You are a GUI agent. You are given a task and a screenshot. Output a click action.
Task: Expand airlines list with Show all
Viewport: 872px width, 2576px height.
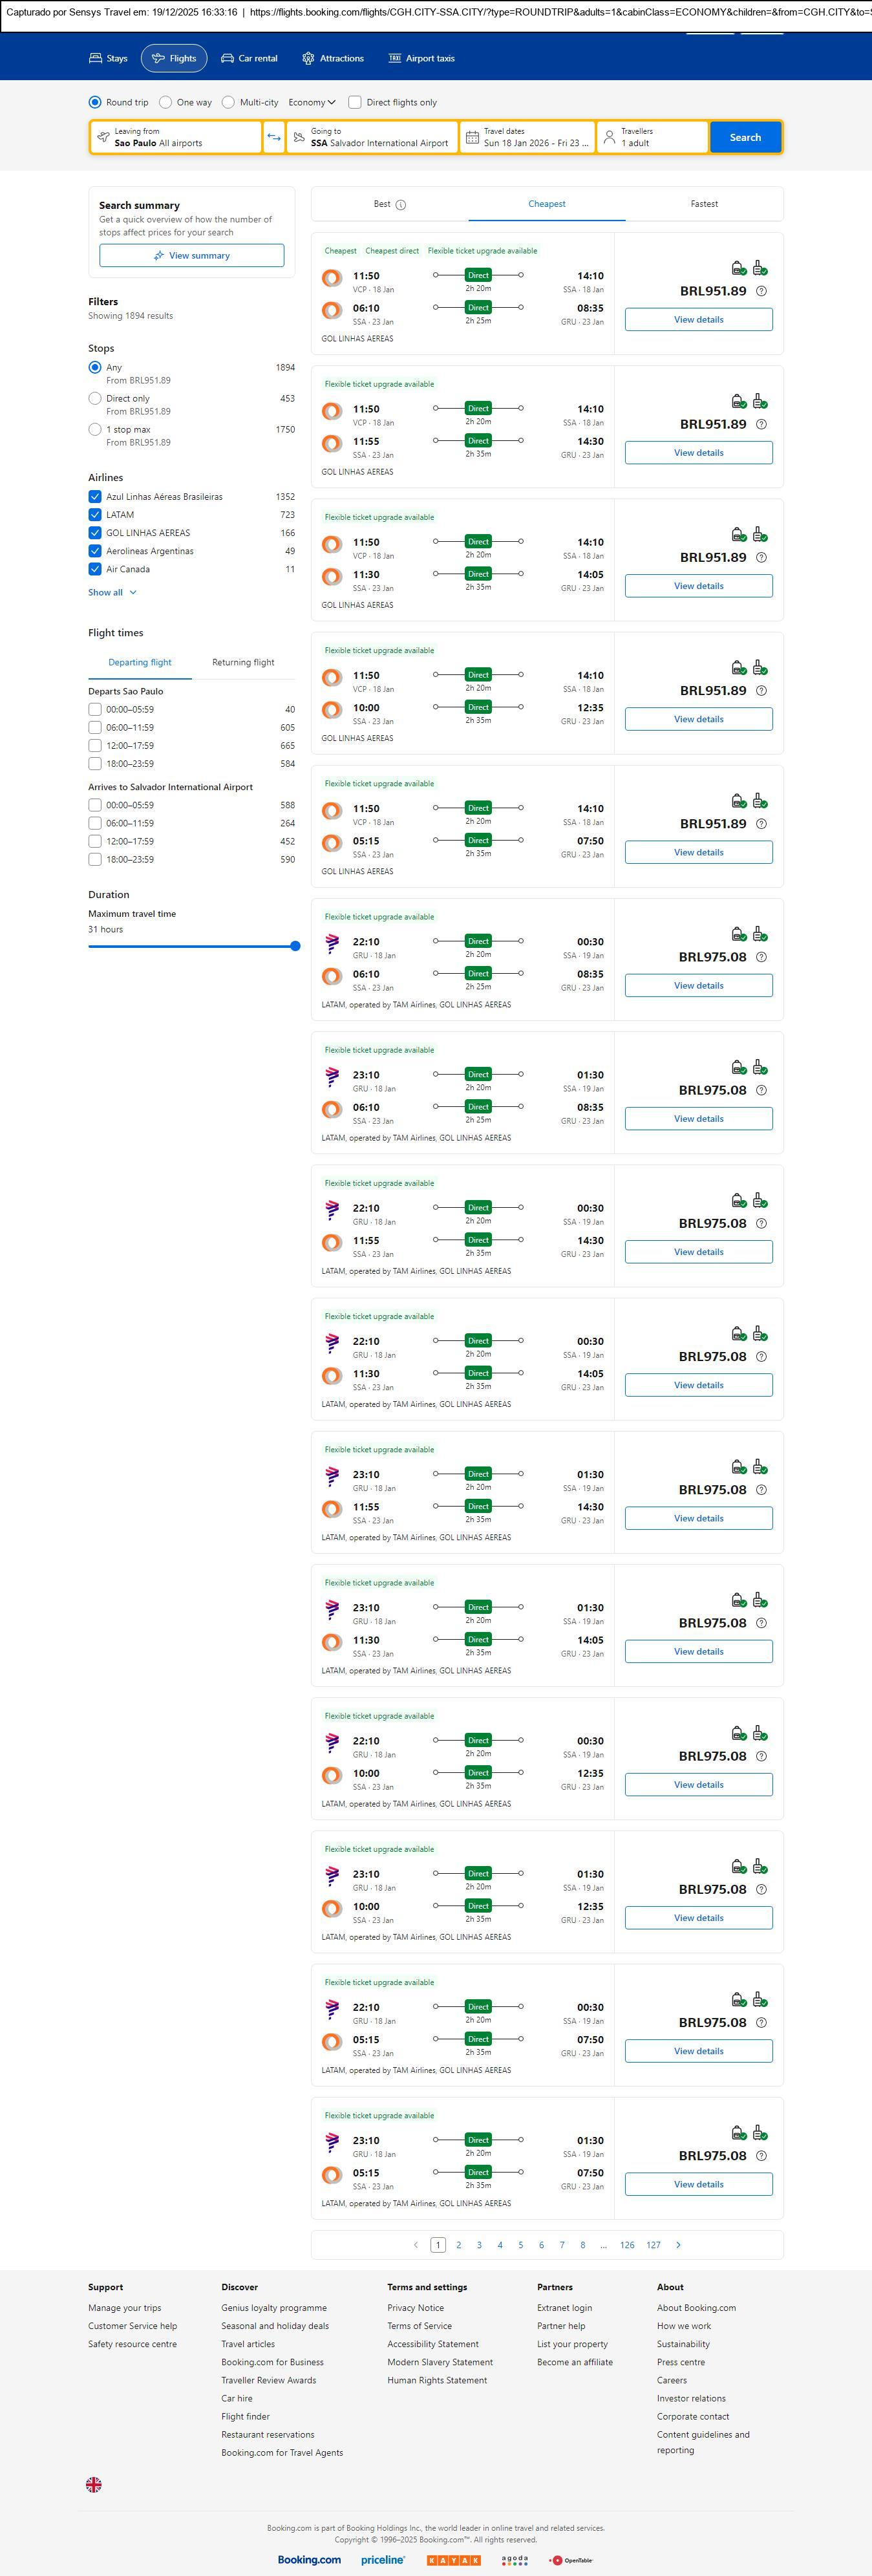coord(112,592)
